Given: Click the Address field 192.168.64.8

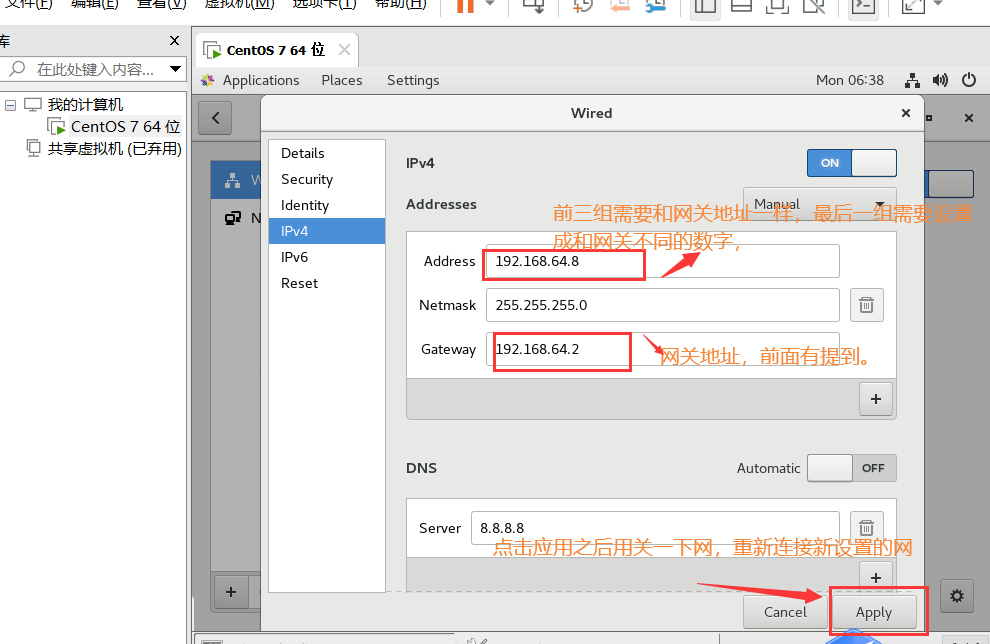Looking at the screenshot, I should pos(663,261).
